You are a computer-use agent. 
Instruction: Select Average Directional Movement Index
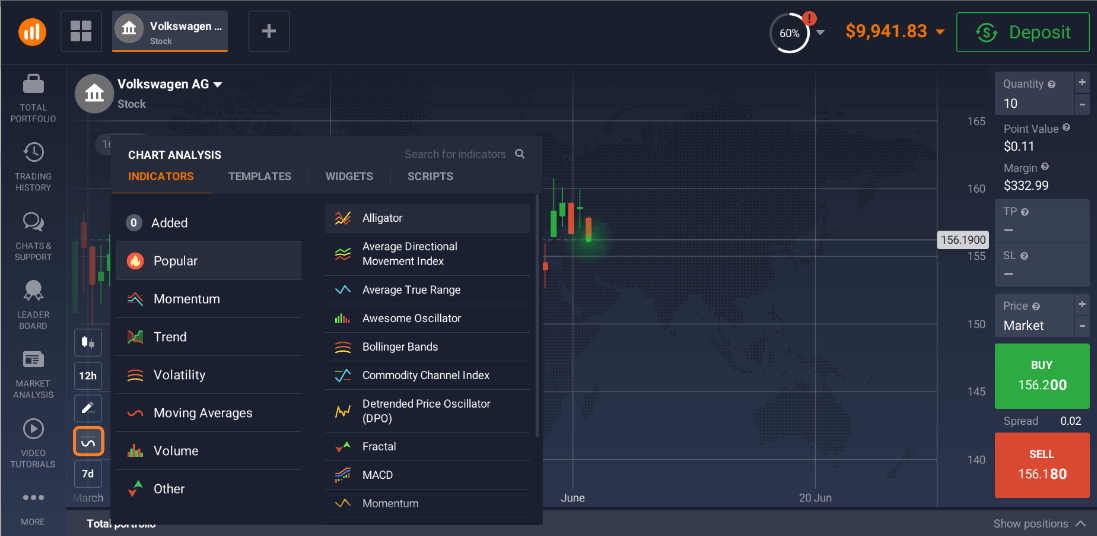coord(427,254)
